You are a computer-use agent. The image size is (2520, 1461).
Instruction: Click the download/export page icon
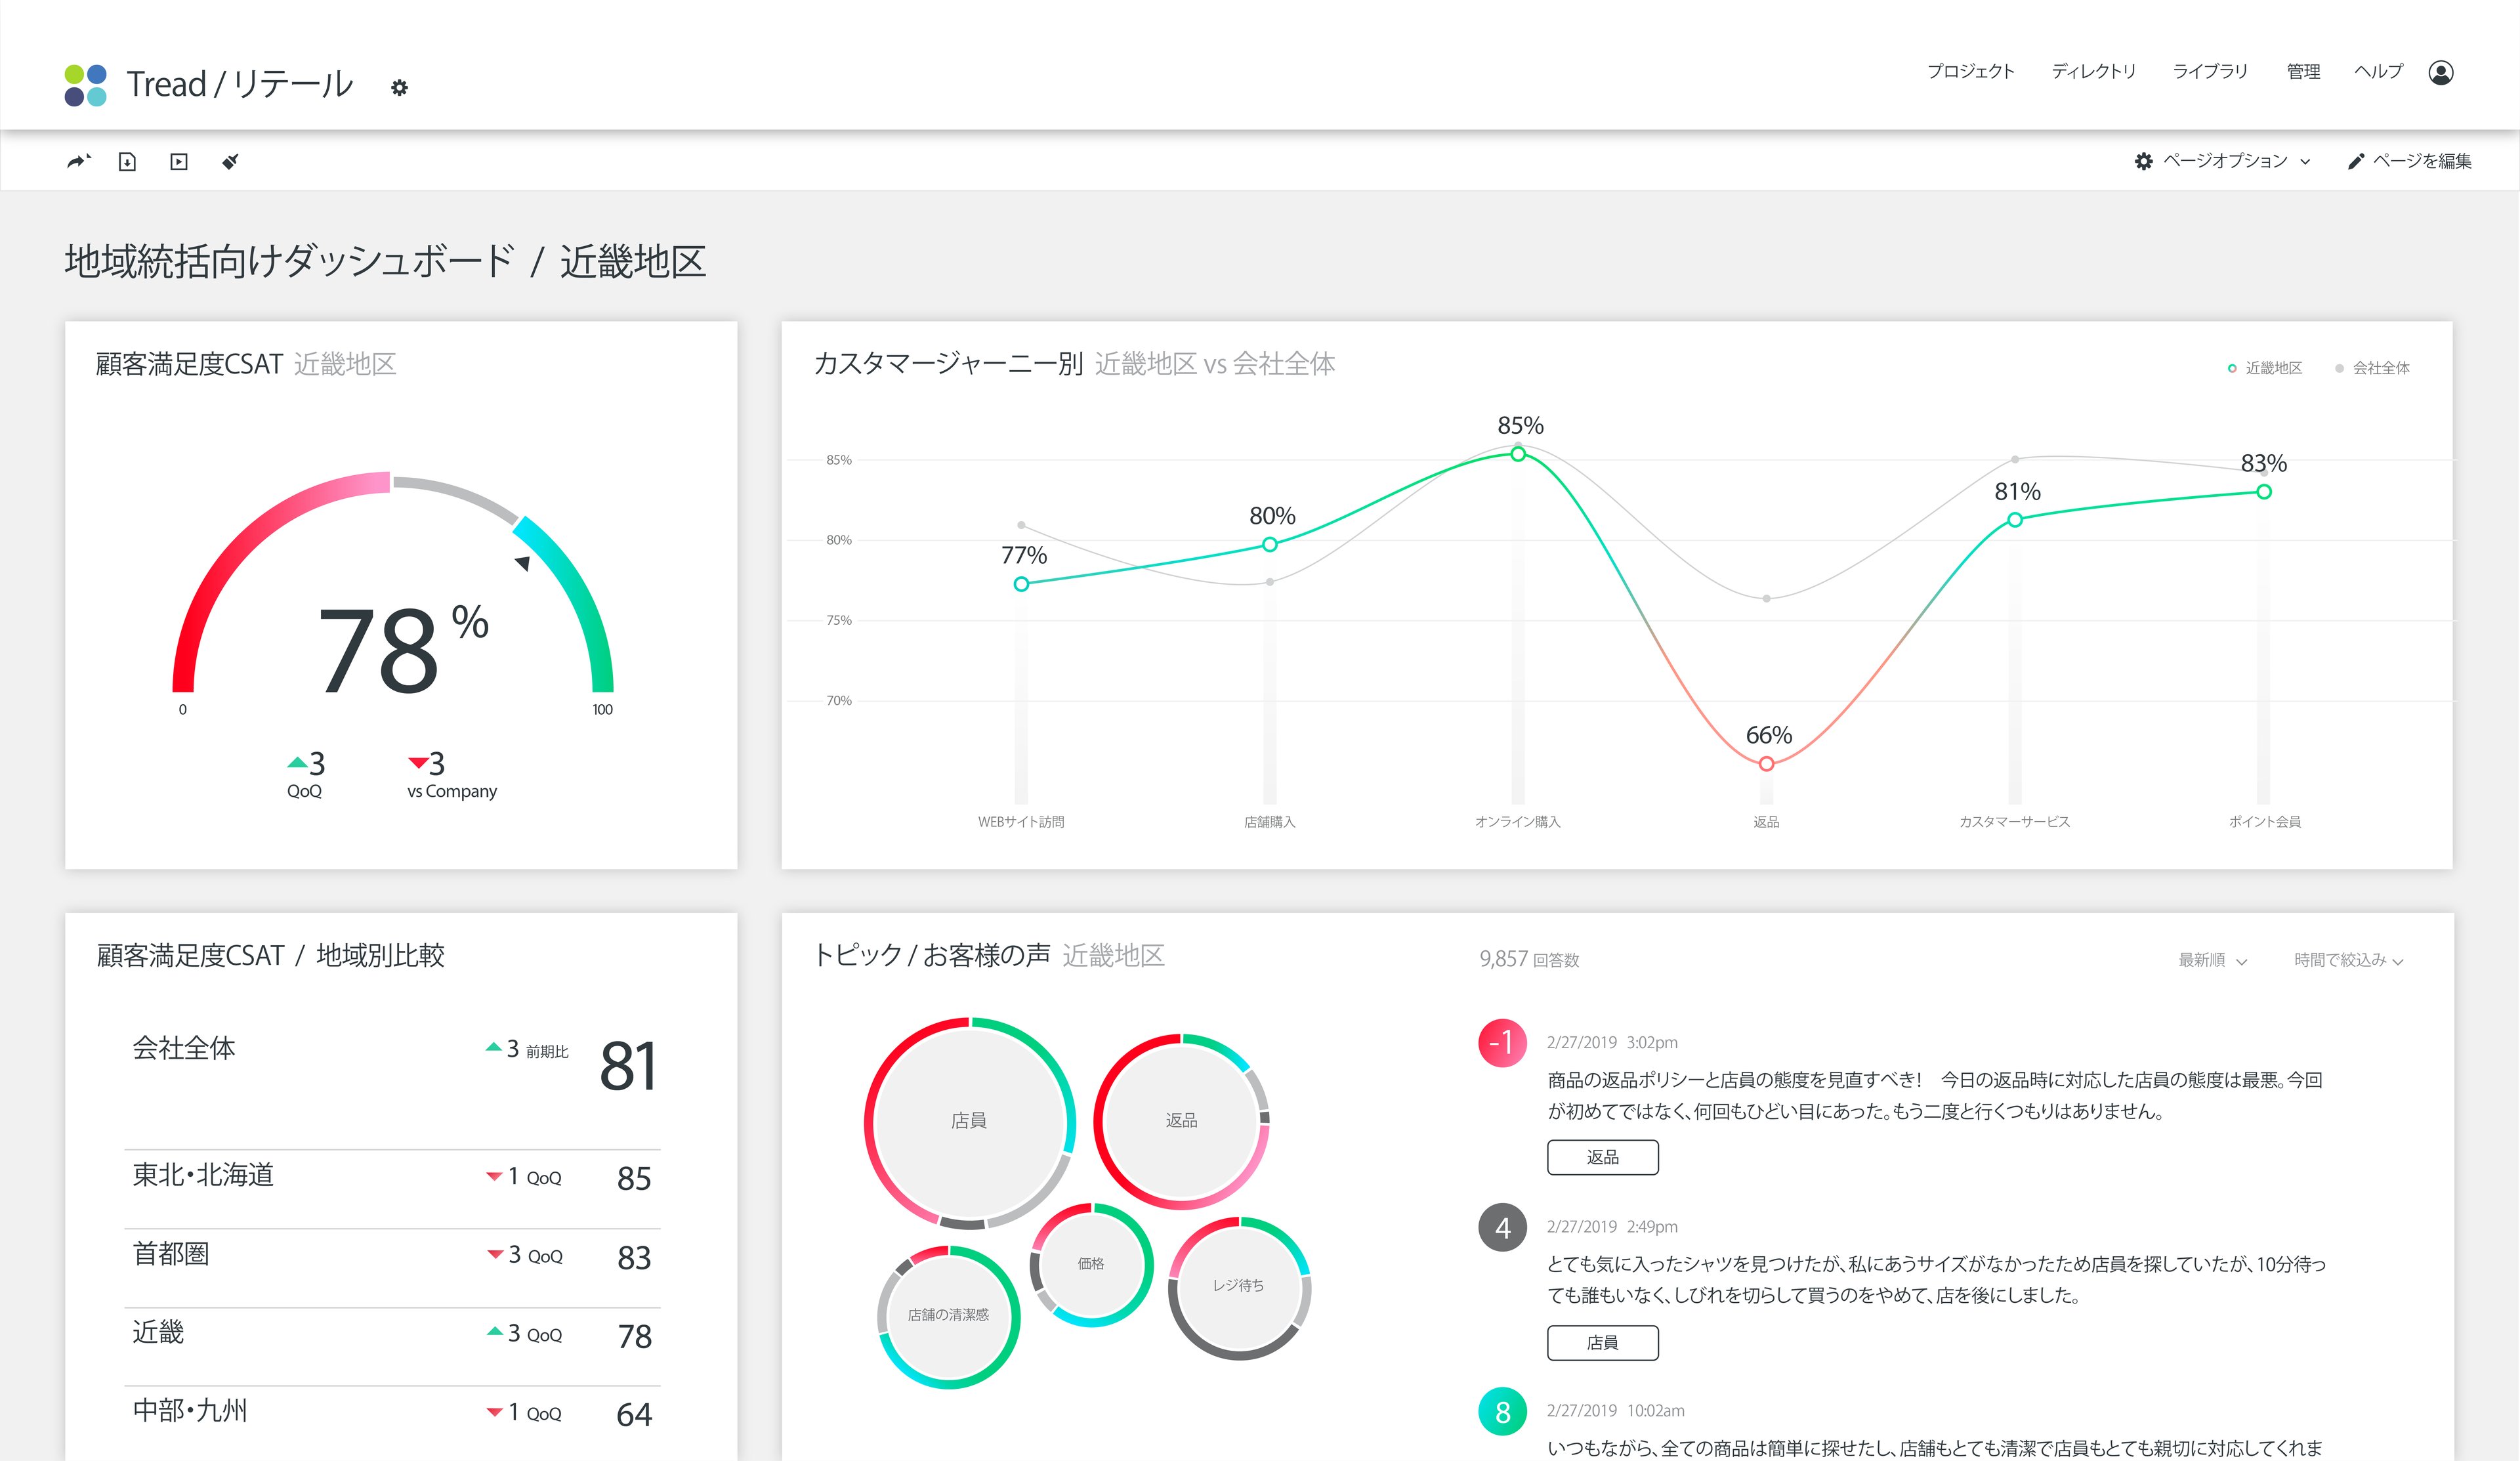pos(127,161)
